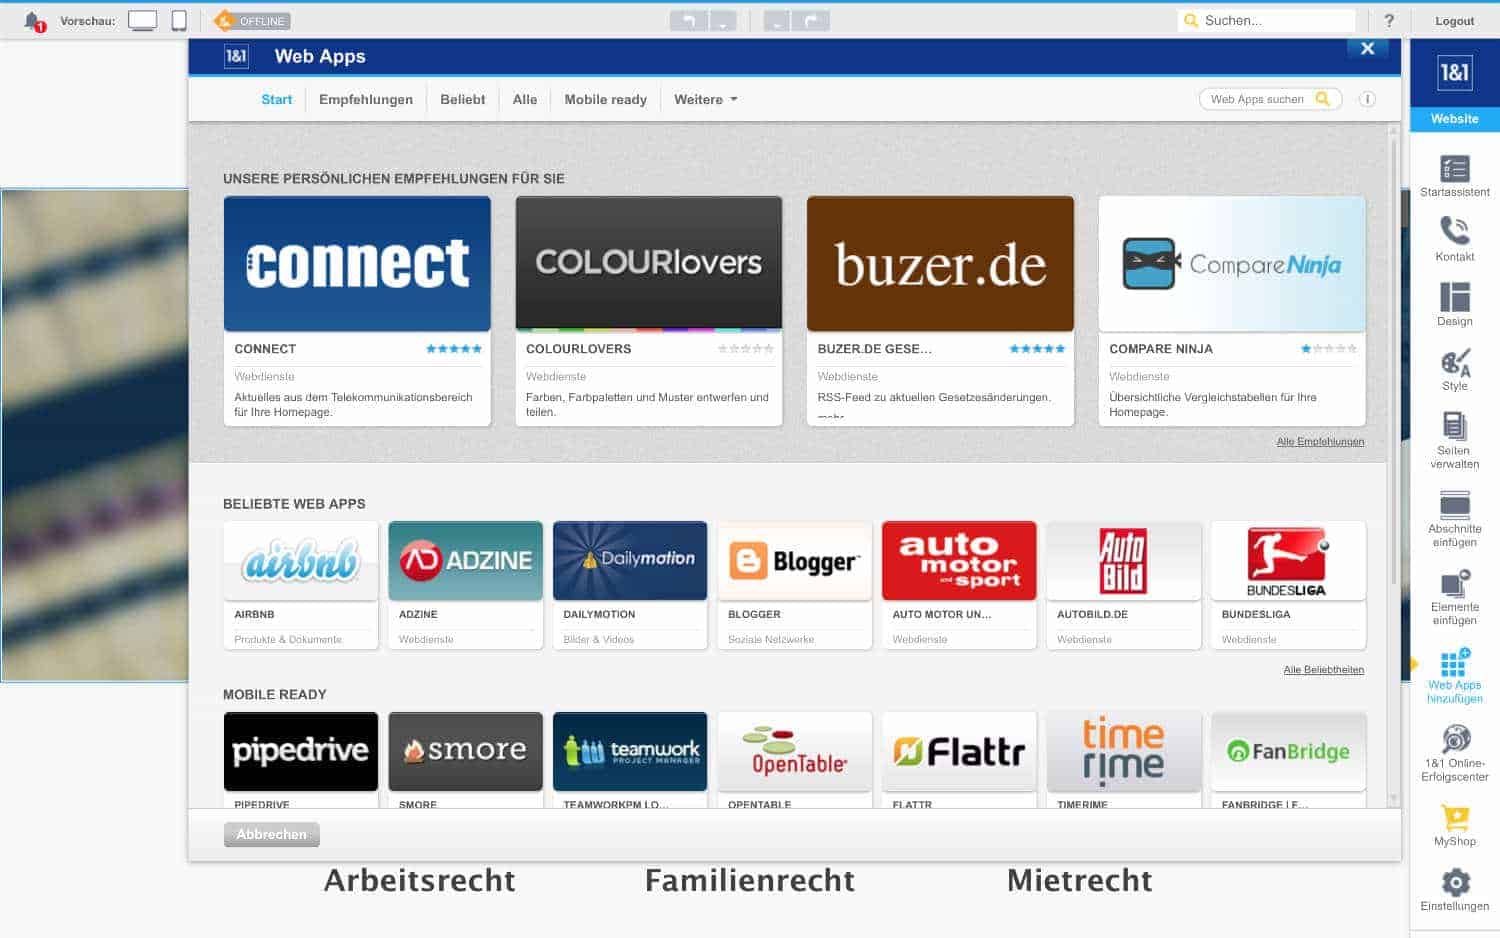This screenshot has height=938, width=1500.
Task: Open Style in the sidebar
Action: click(x=1454, y=370)
